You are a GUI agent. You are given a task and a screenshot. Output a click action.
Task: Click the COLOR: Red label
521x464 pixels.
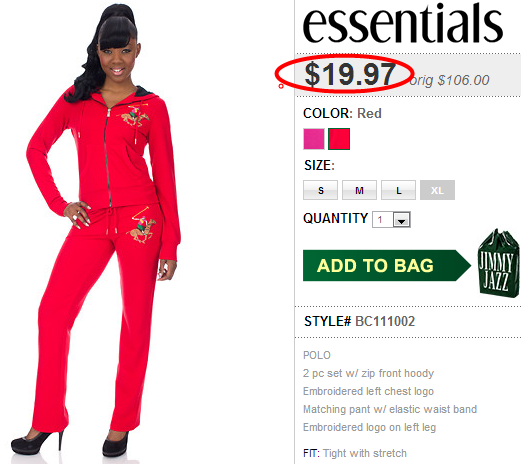(x=342, y=113)
